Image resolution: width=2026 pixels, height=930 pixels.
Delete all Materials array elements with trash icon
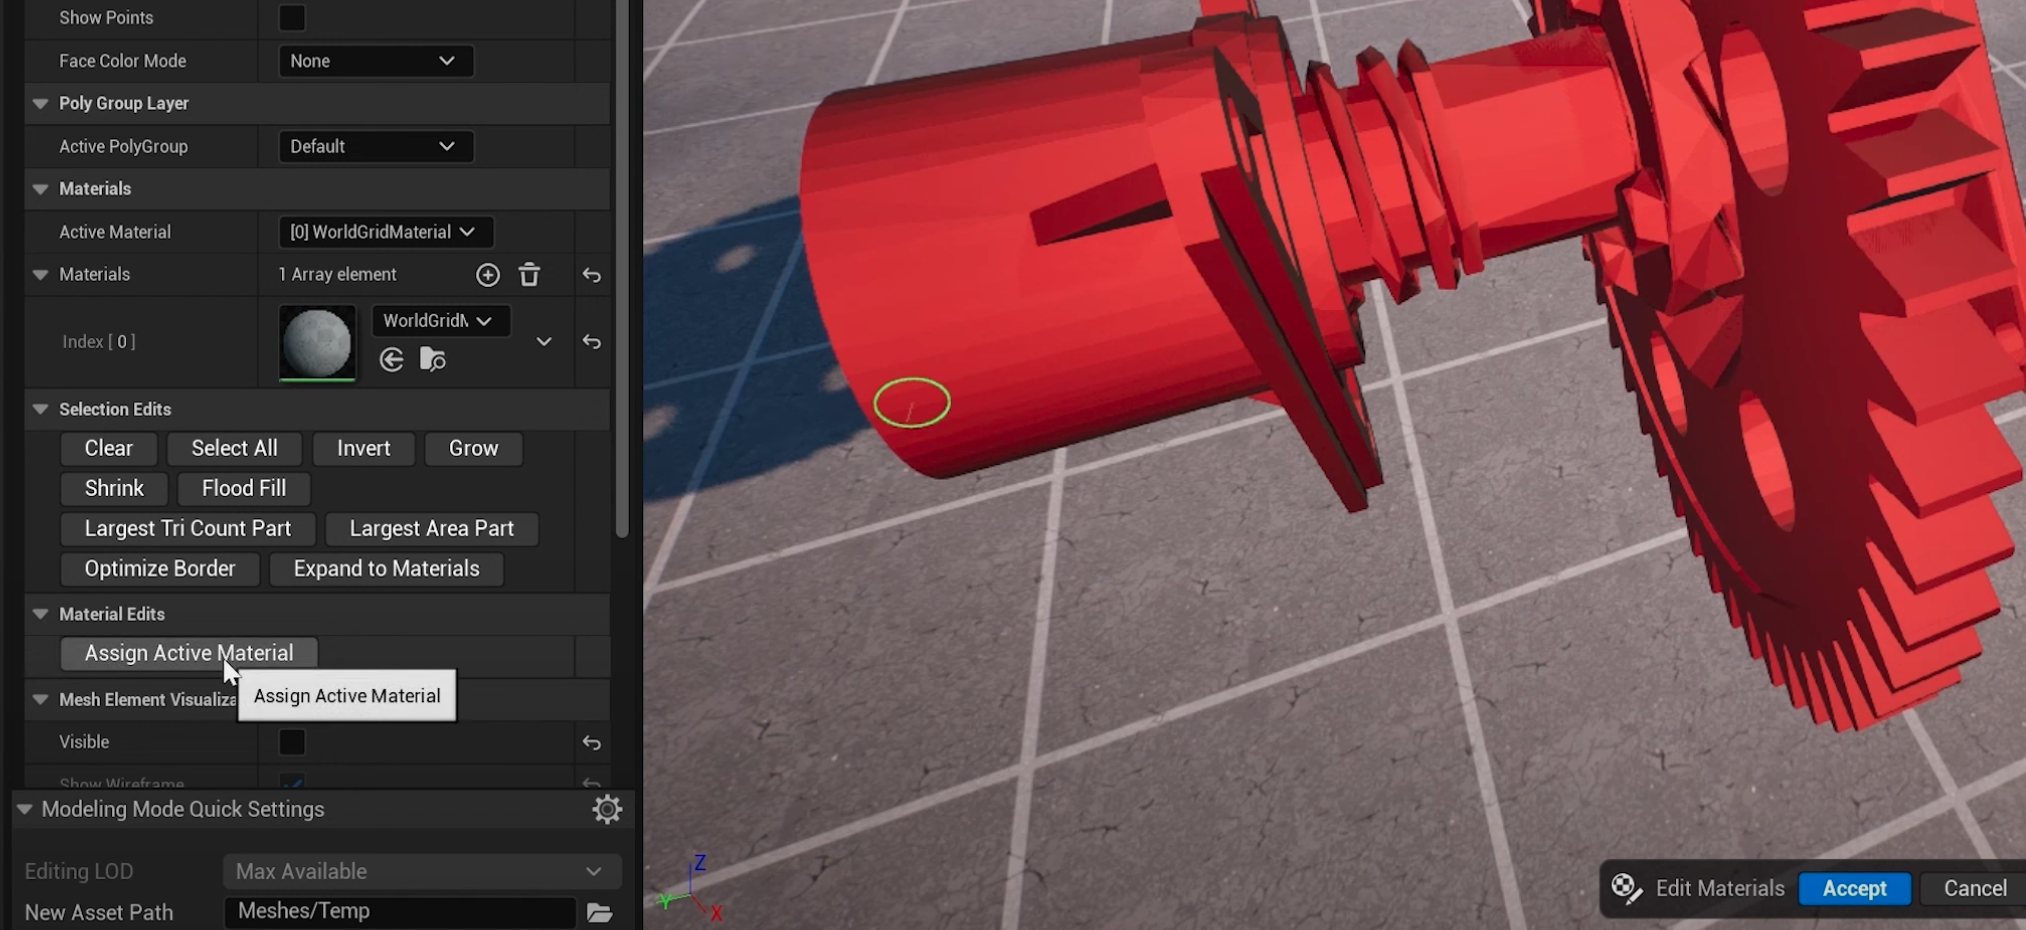pyautogui.click(x=529, y=275)
